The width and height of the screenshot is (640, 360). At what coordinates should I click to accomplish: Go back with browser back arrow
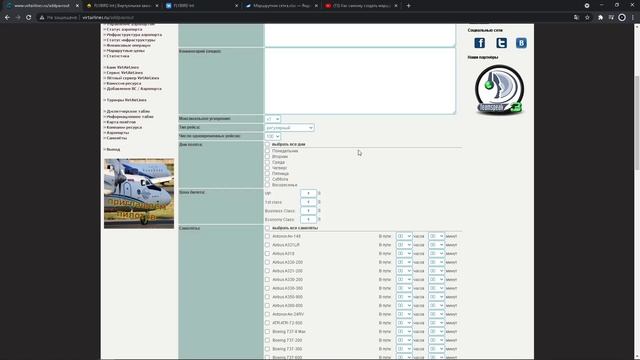(x=7, y=18)
